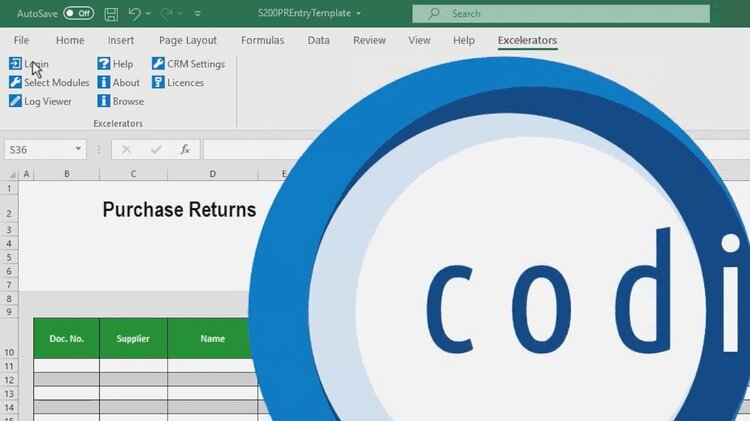Select row 13 header
This screenshot has height=421, width=750.
(9, 394)
